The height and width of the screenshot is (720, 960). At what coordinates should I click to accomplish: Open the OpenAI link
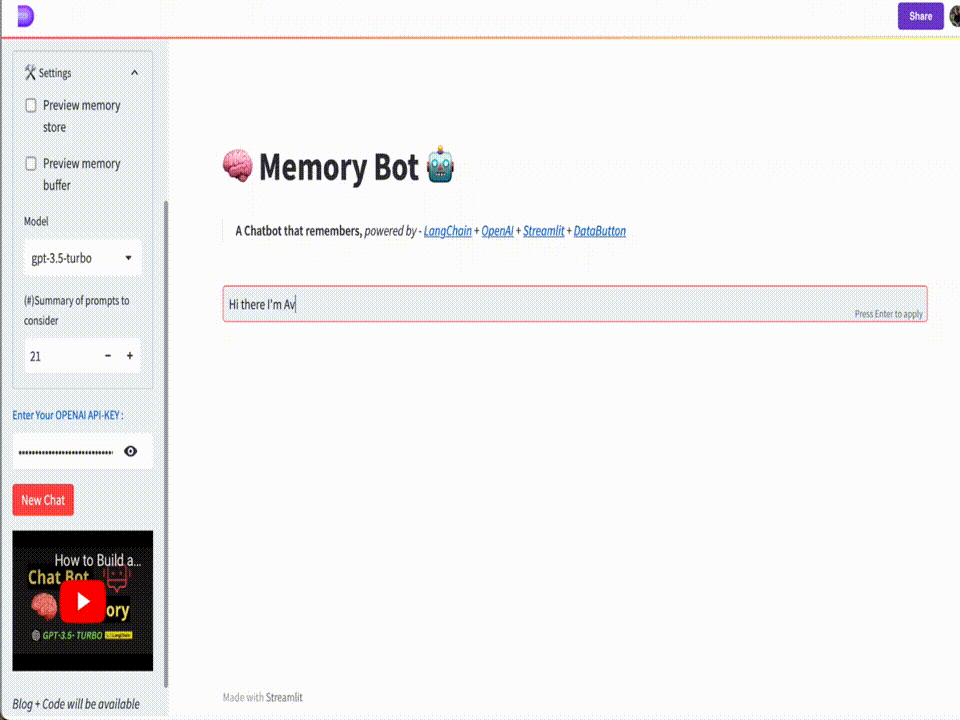tap(497, 231)
